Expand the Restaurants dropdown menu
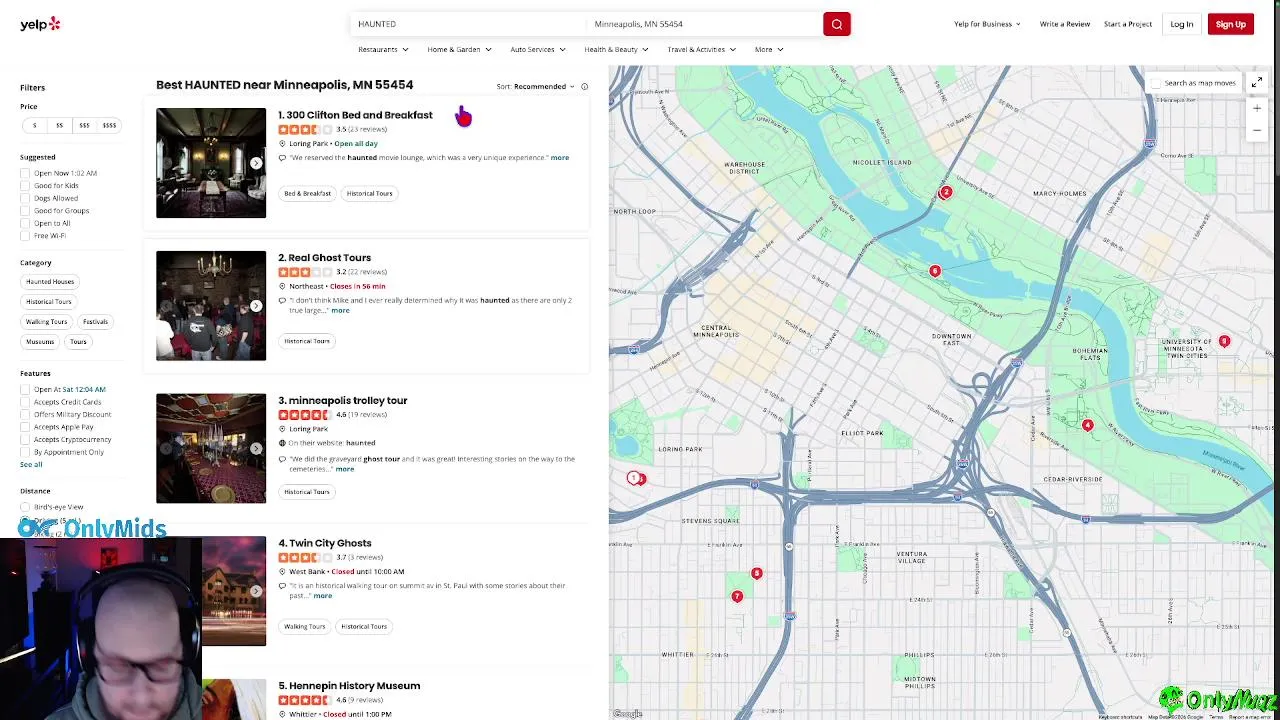The image size is (1280, 720). 383,49
